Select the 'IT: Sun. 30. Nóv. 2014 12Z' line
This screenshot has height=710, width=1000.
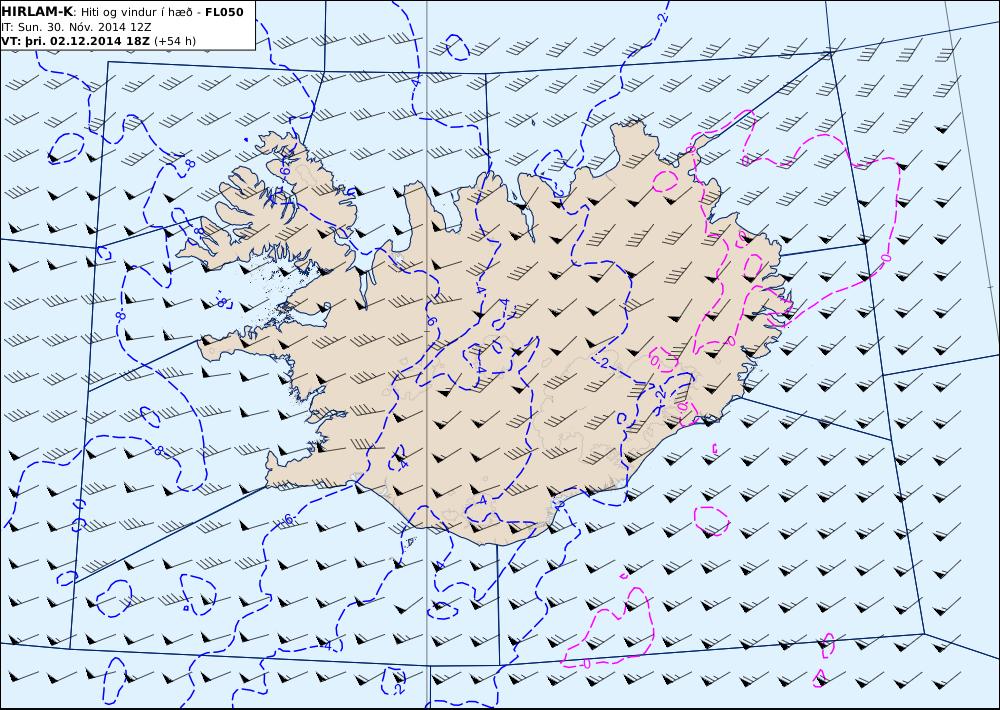[x=77, y=27]
